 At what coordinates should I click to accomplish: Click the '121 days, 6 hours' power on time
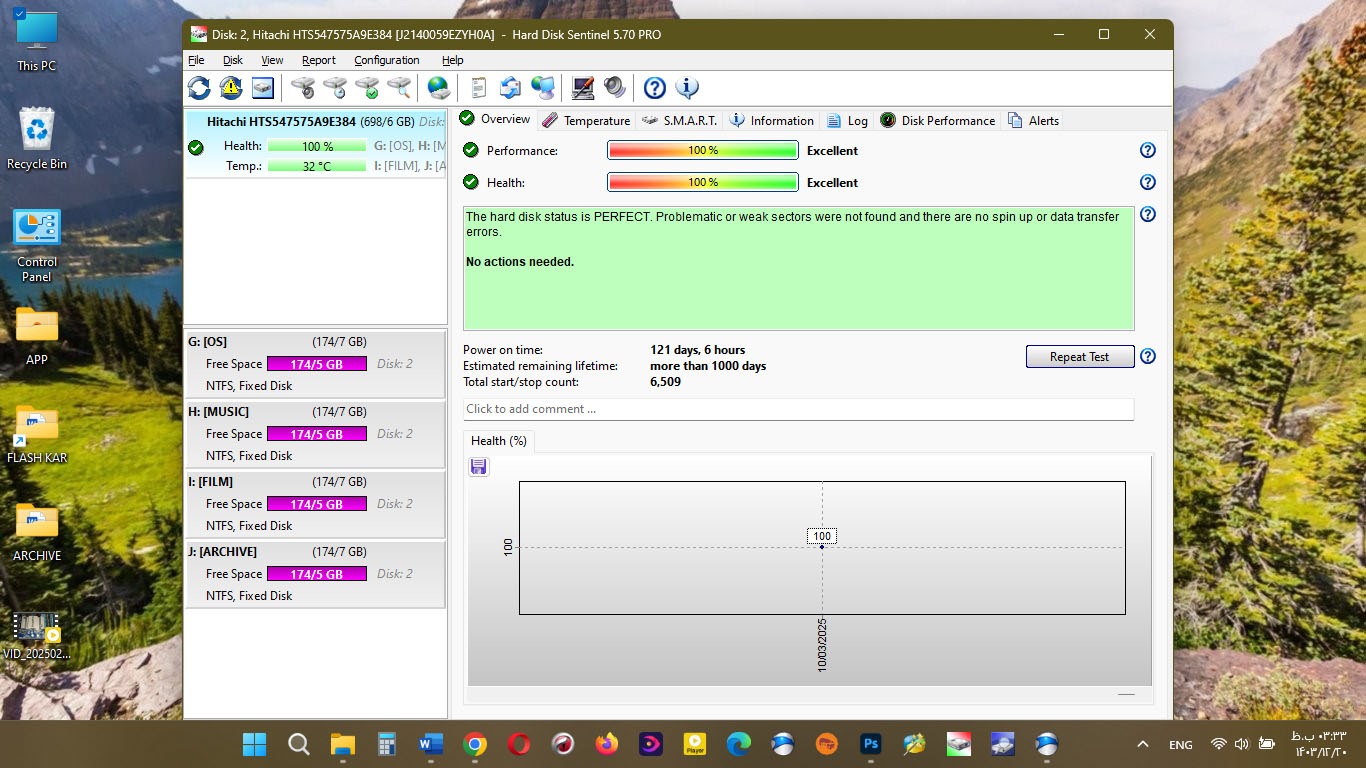point(698,350)
